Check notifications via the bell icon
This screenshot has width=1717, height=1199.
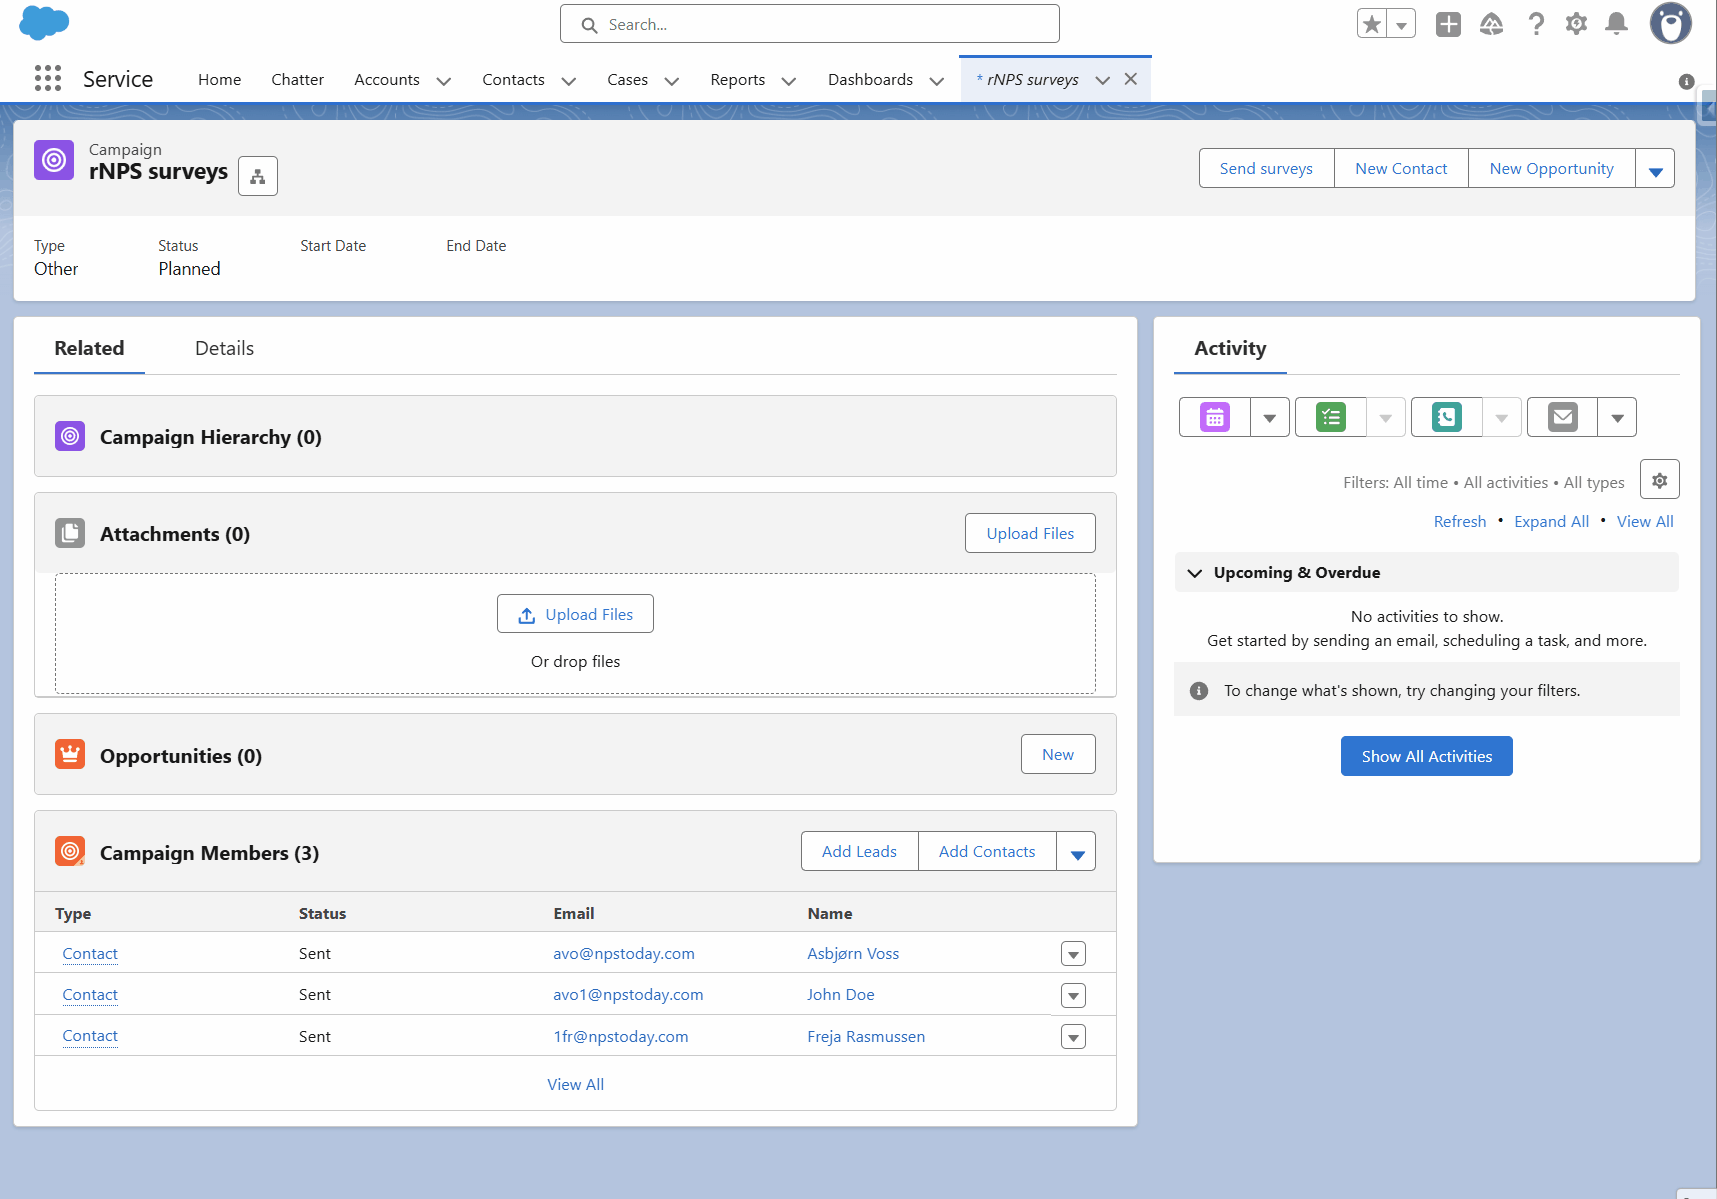1616,23
